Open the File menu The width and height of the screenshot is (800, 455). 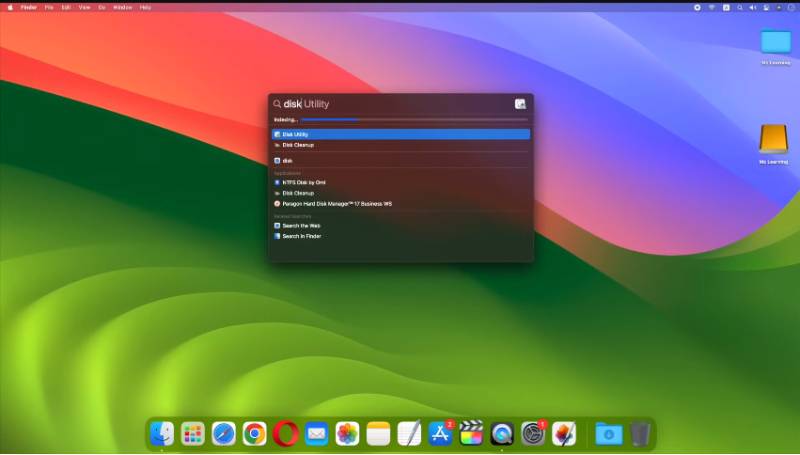point(49,7)
